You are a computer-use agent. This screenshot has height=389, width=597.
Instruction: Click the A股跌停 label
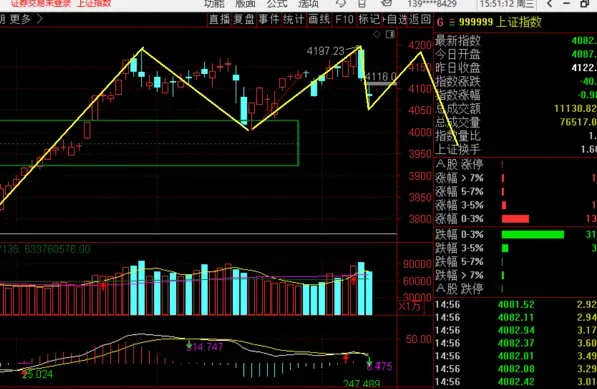coord(459,289)
